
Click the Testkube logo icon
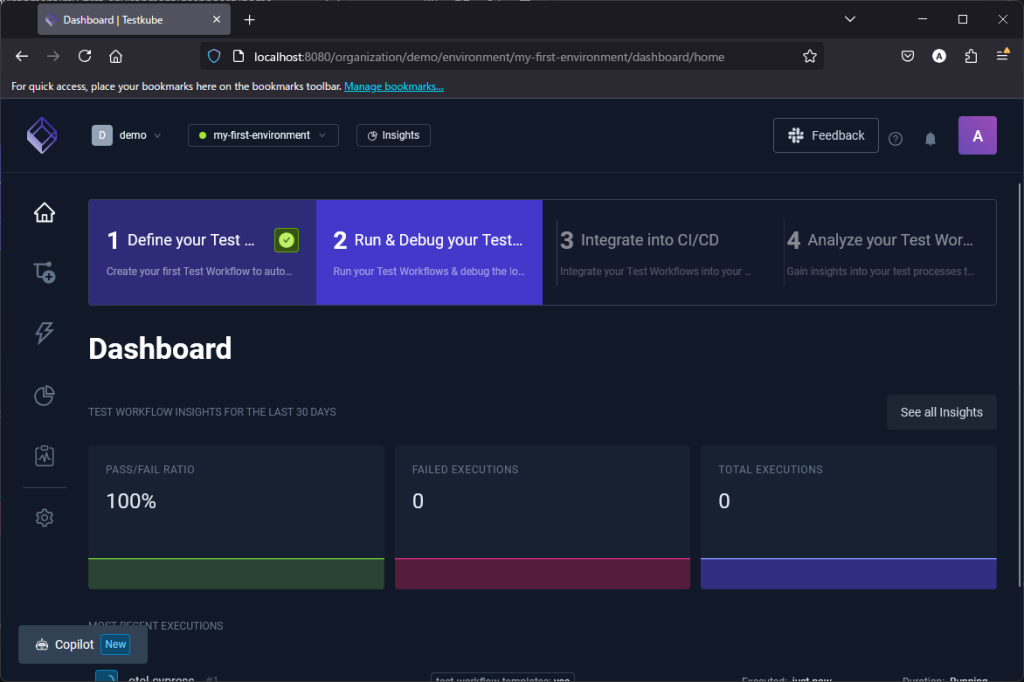pyautogui.click(x=42, y=135)
